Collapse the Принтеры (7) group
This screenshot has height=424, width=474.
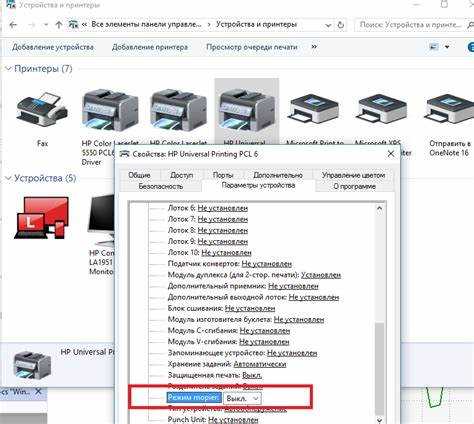[x=8, y=69]
